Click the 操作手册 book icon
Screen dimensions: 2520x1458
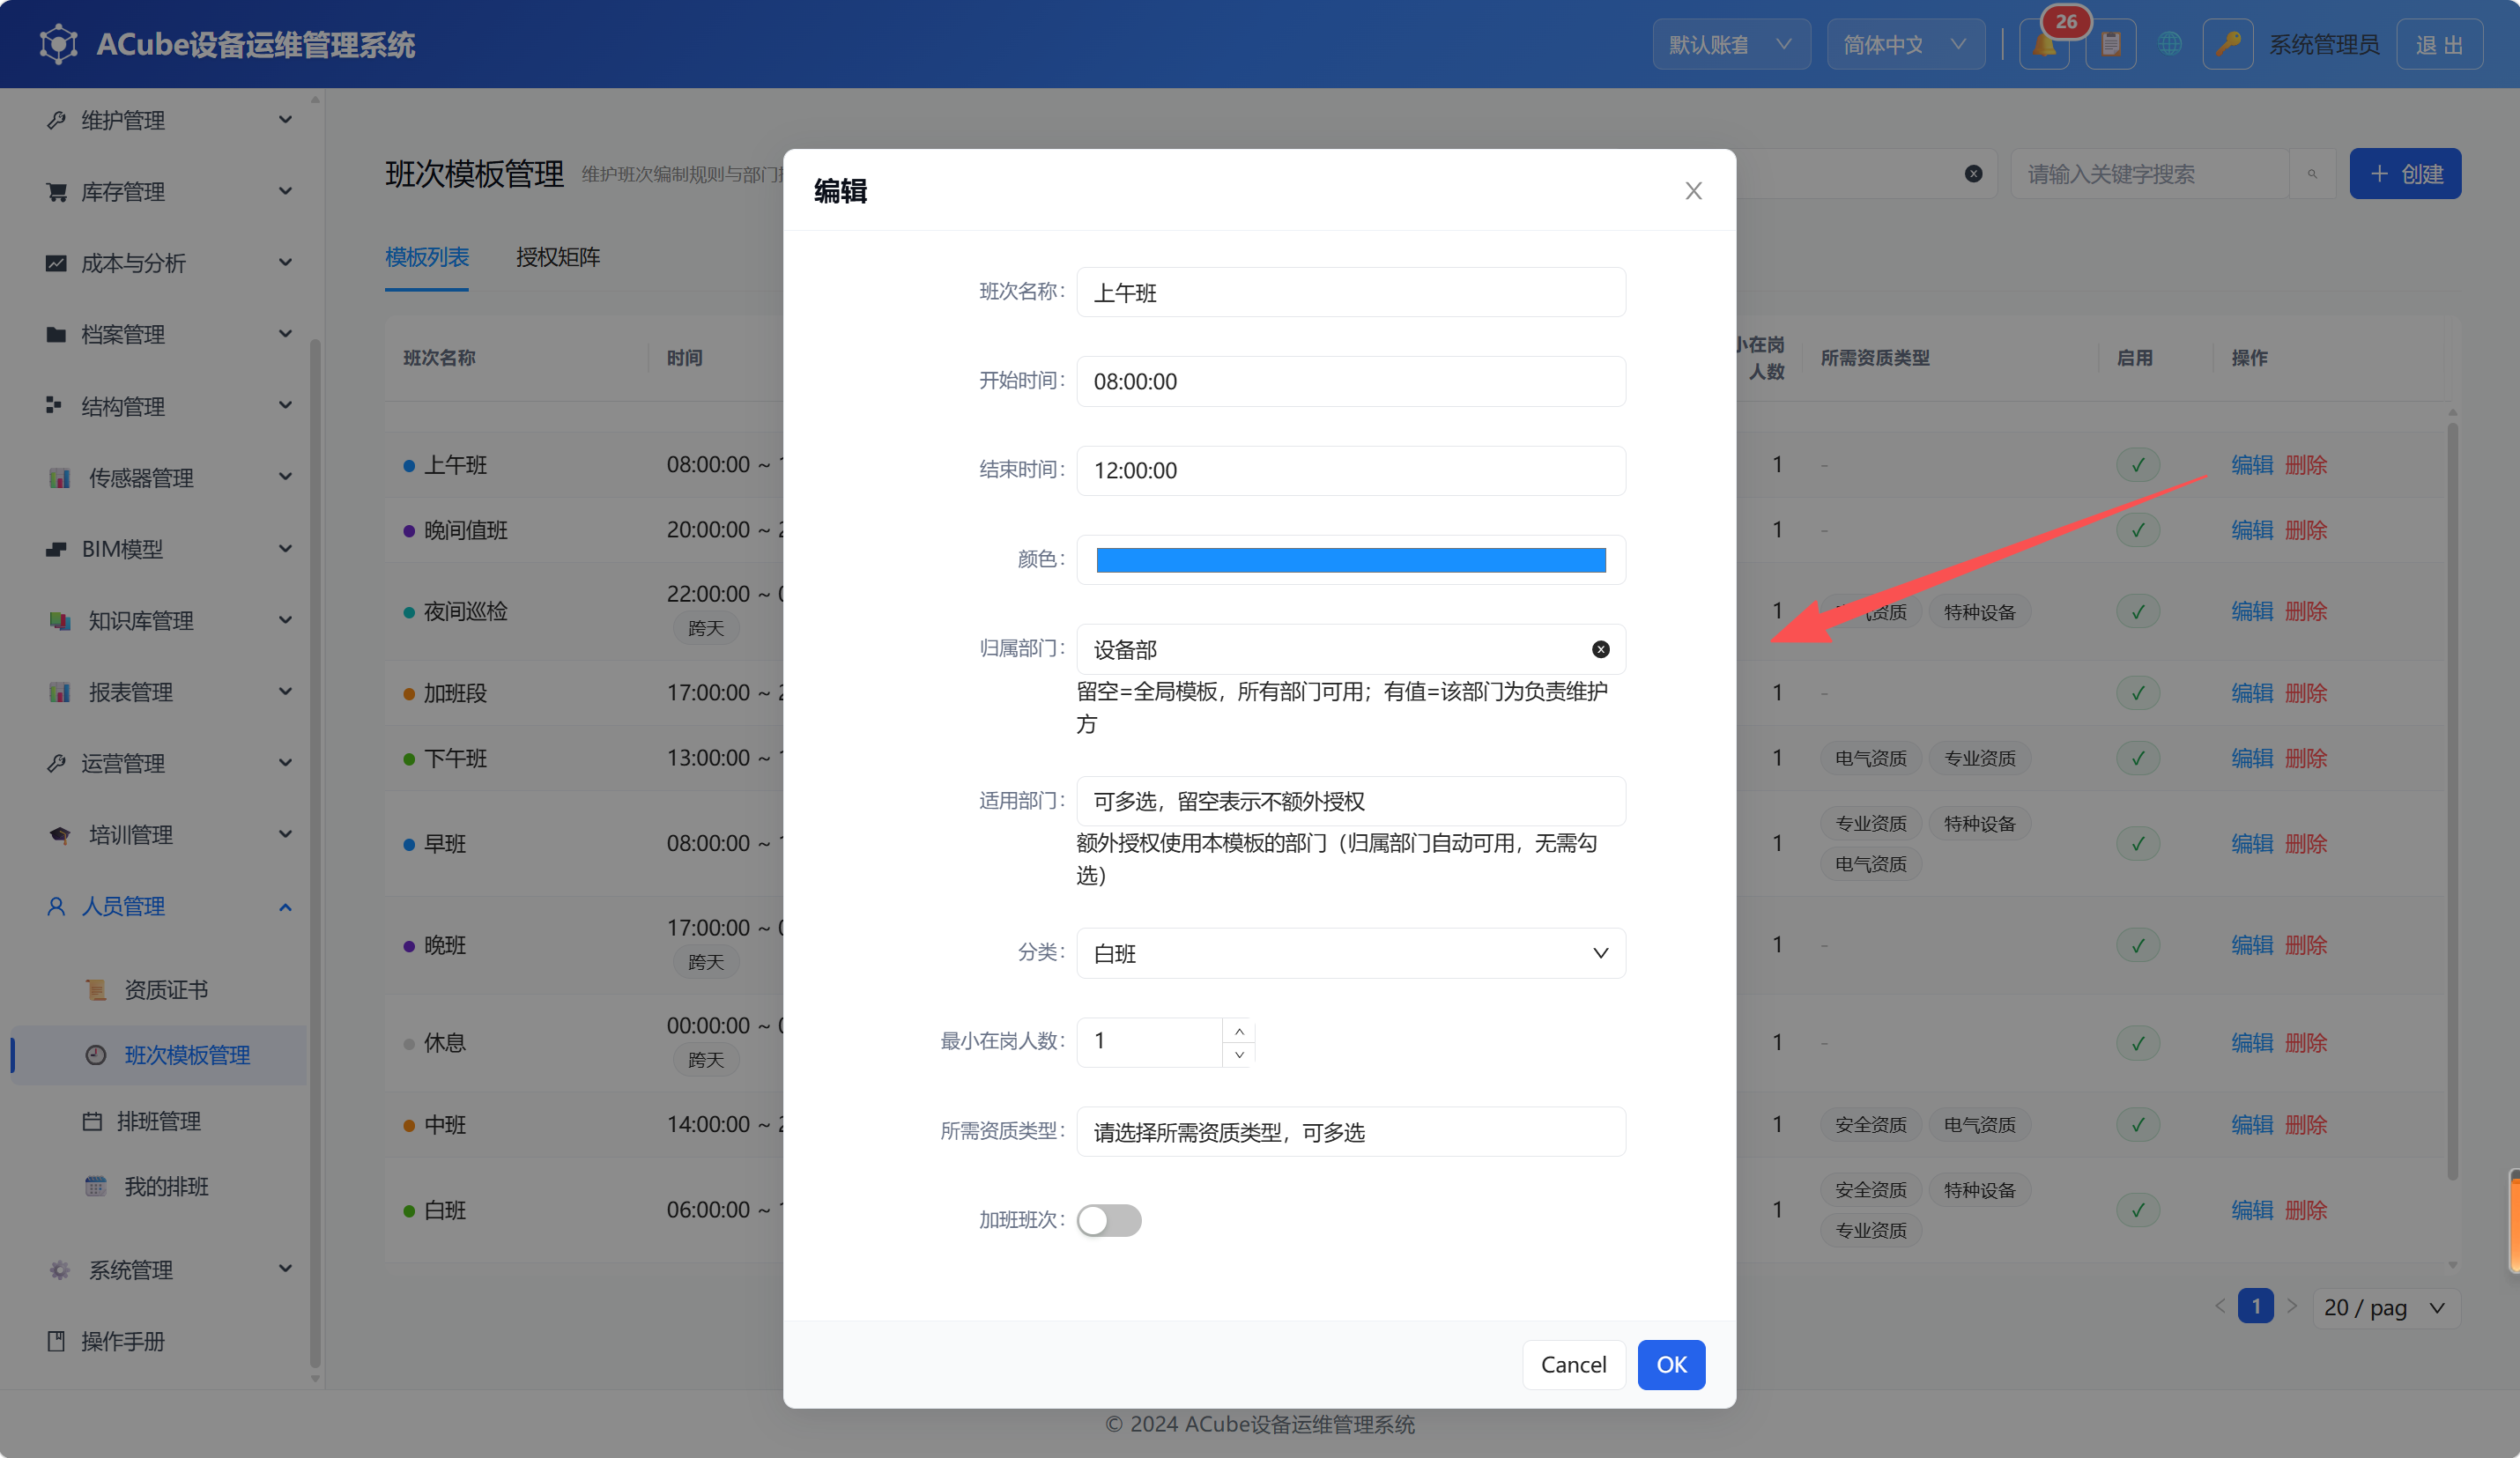pyautogui.click(x=56, y=1341)
